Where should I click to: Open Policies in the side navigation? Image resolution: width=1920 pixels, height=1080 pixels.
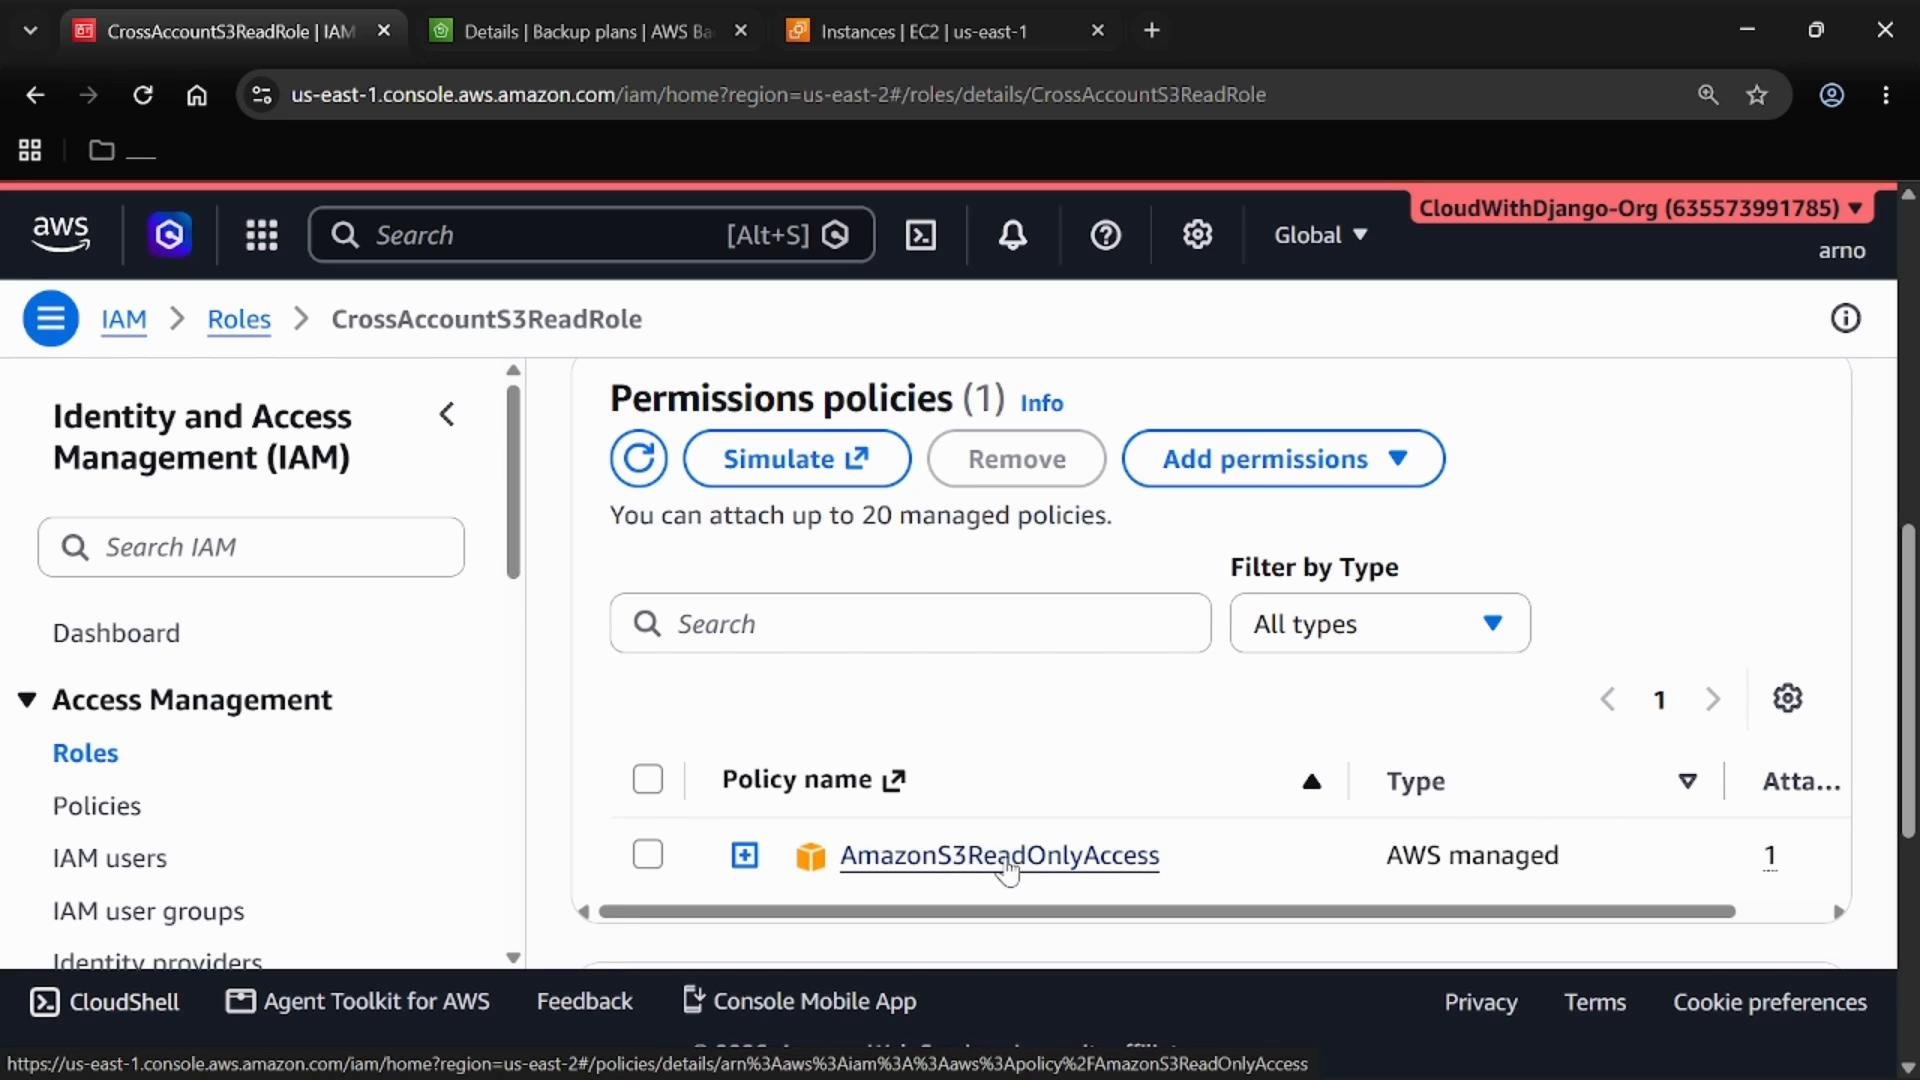pos(97,806)
